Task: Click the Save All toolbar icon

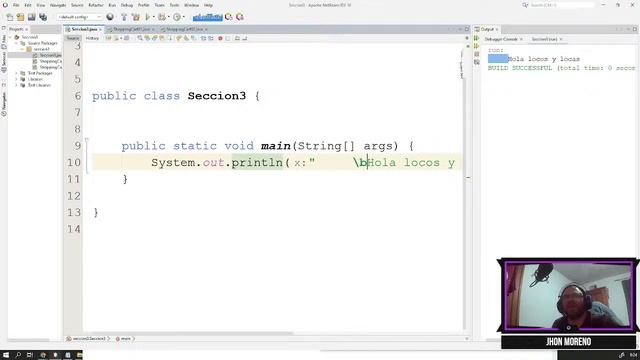Action: [x=43, y=17]
